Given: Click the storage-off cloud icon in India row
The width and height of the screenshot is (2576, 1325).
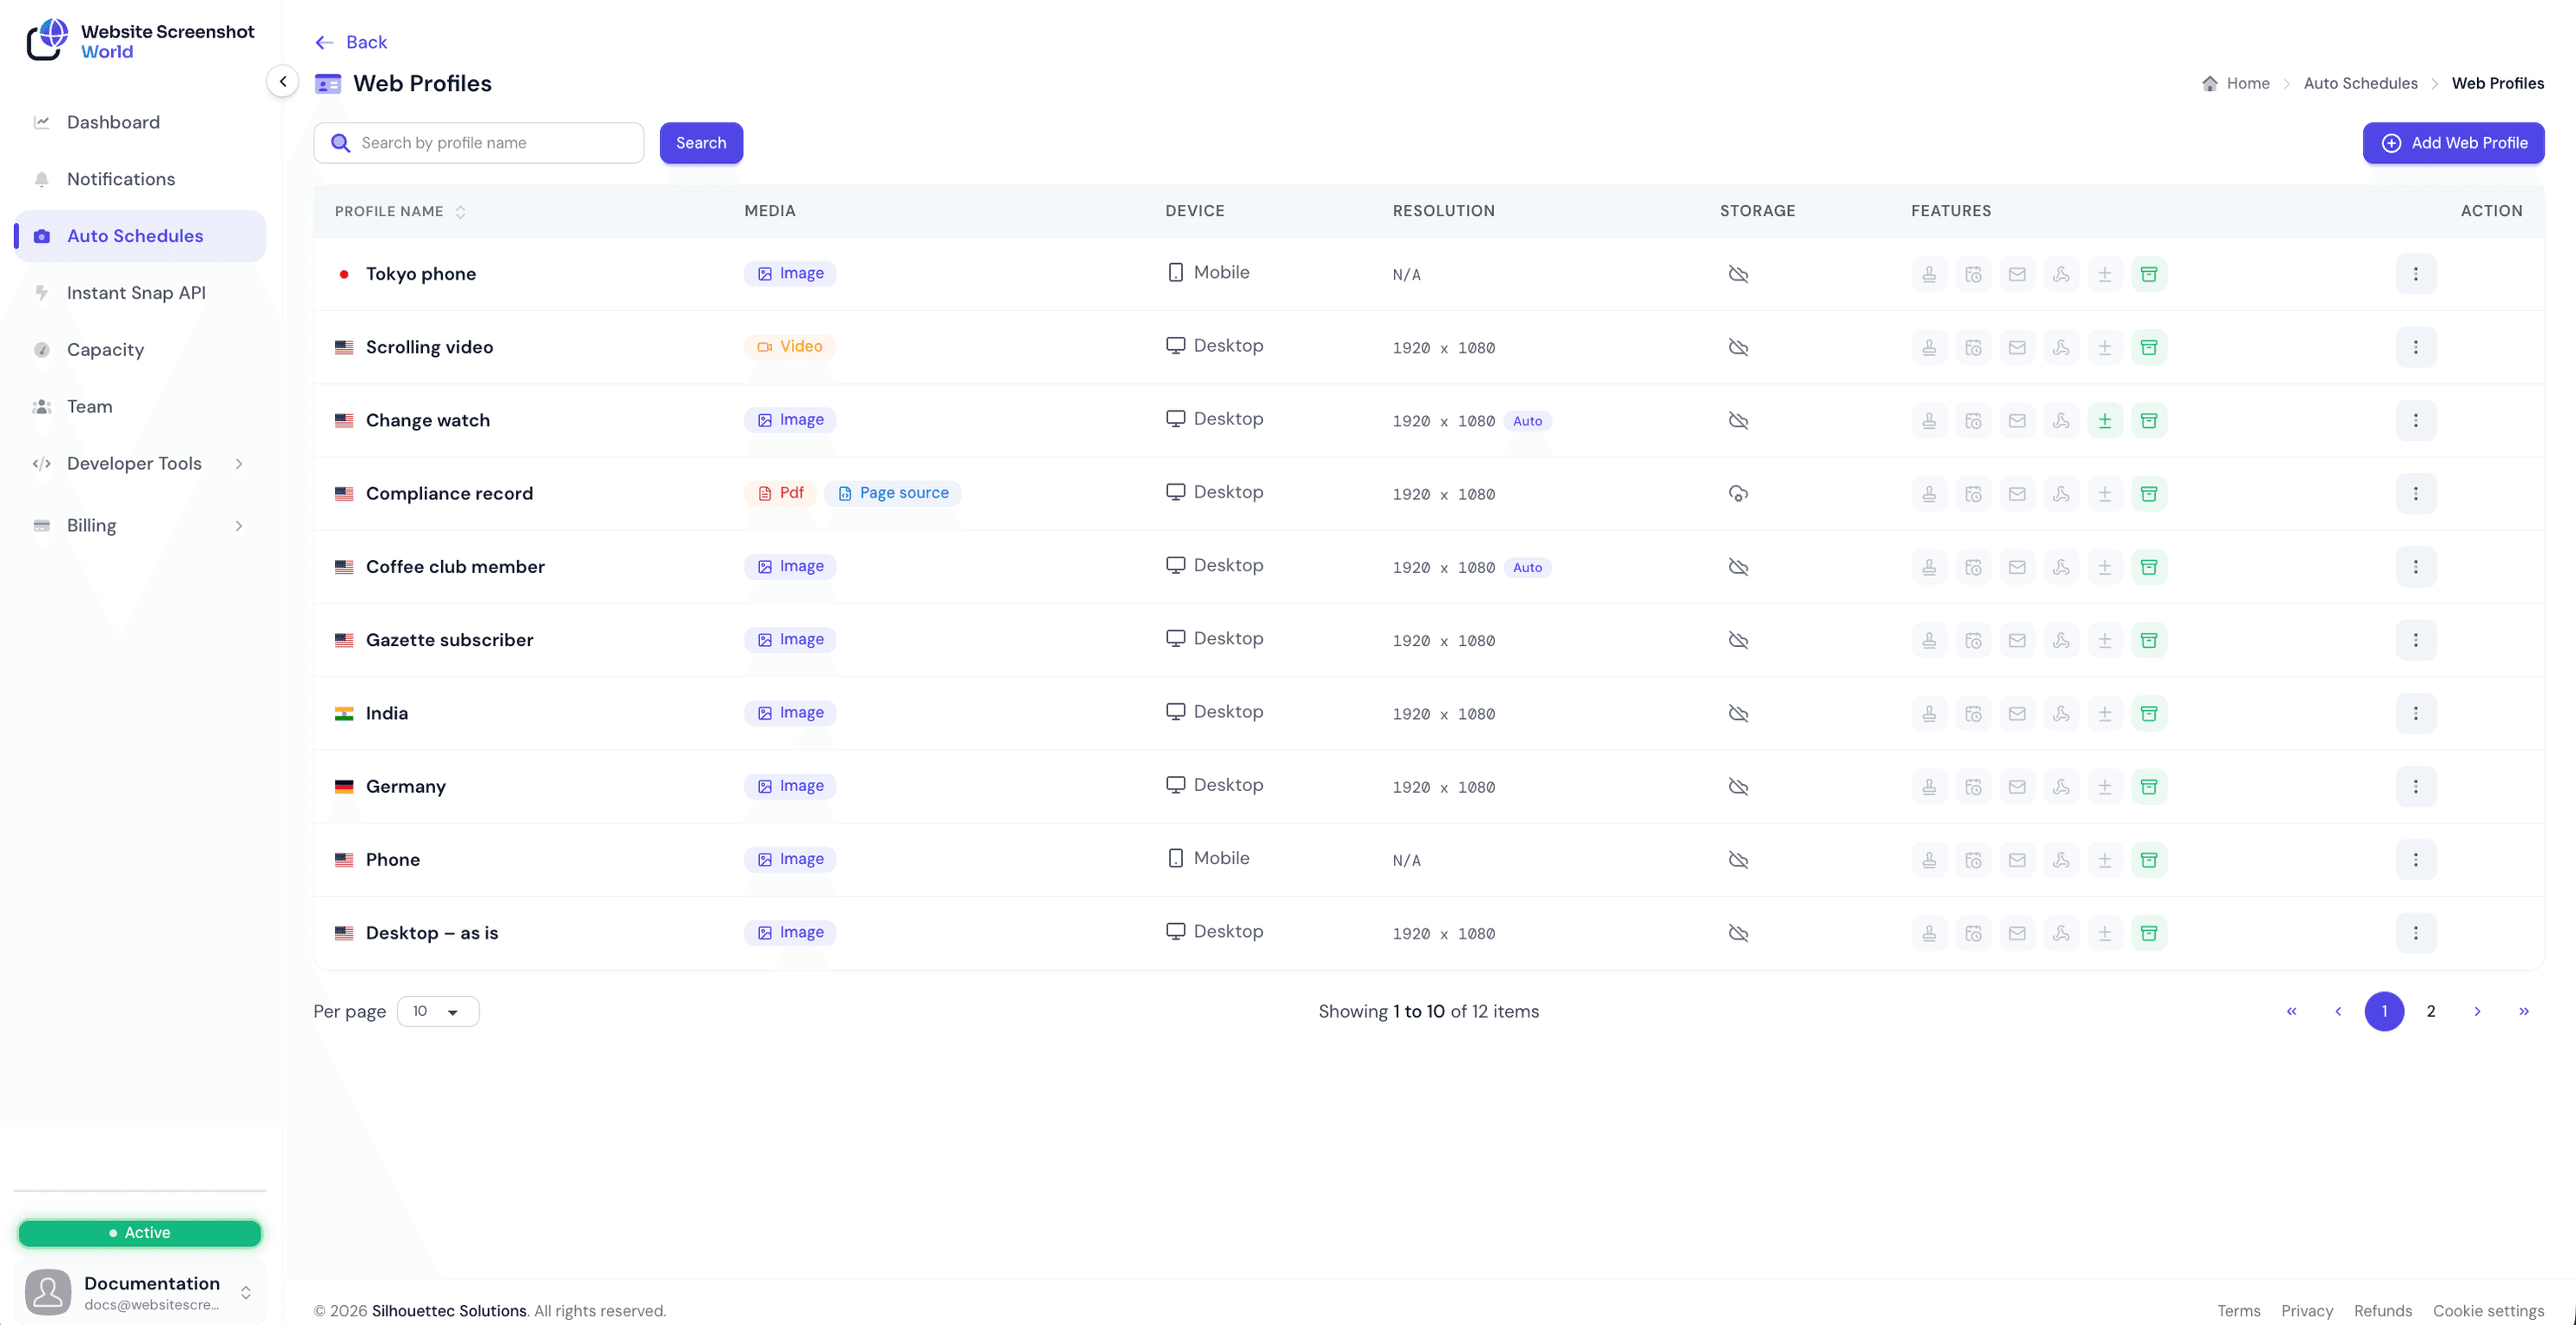Looking at the screenshot, I should coord(1738,713).
